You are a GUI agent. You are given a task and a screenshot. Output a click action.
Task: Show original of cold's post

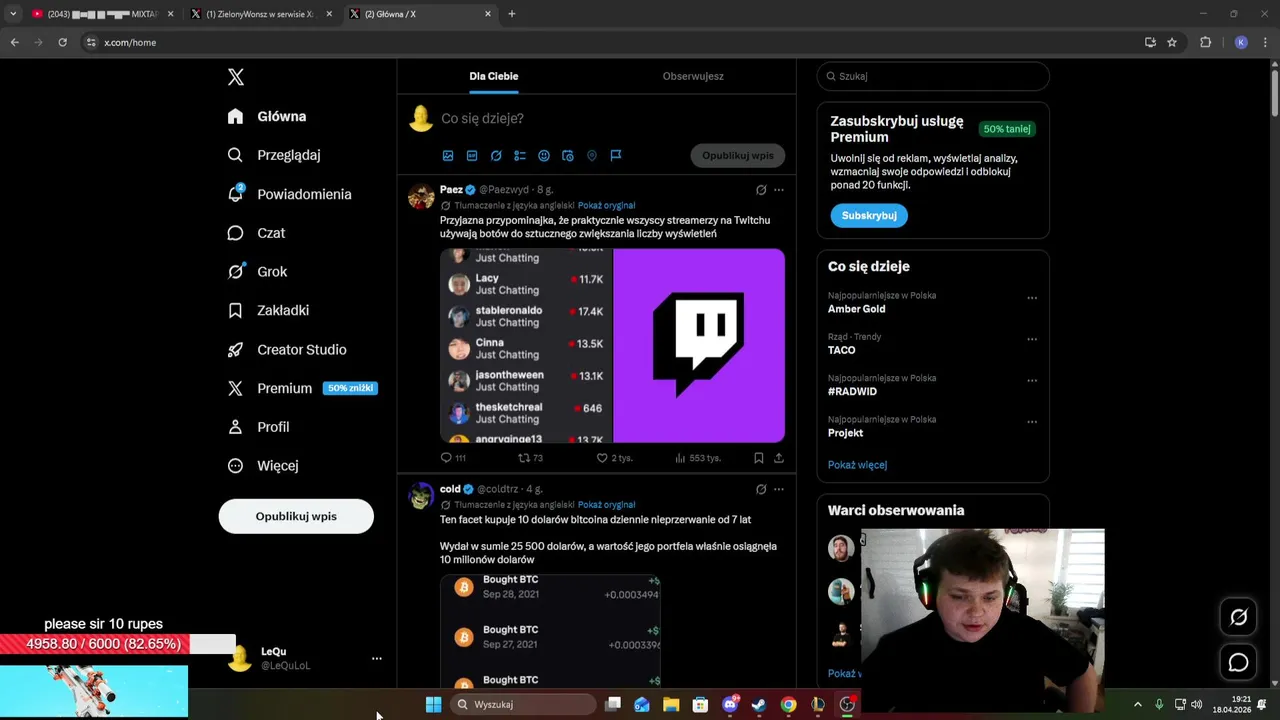coord(606,505)
